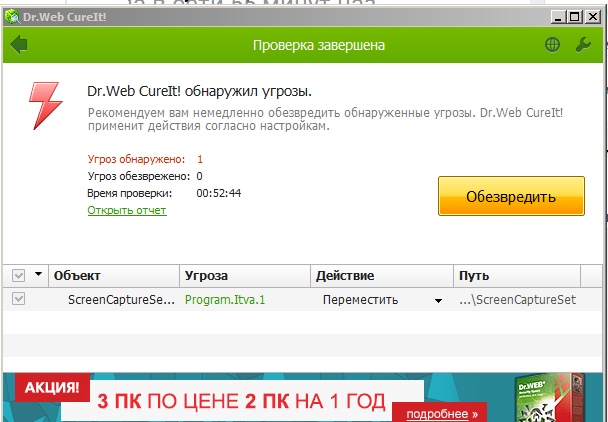Image resolution: width=608 pixels, height=422 pixels.
Task: Click the red lightning threat icon
Action: tap(45, 106)
